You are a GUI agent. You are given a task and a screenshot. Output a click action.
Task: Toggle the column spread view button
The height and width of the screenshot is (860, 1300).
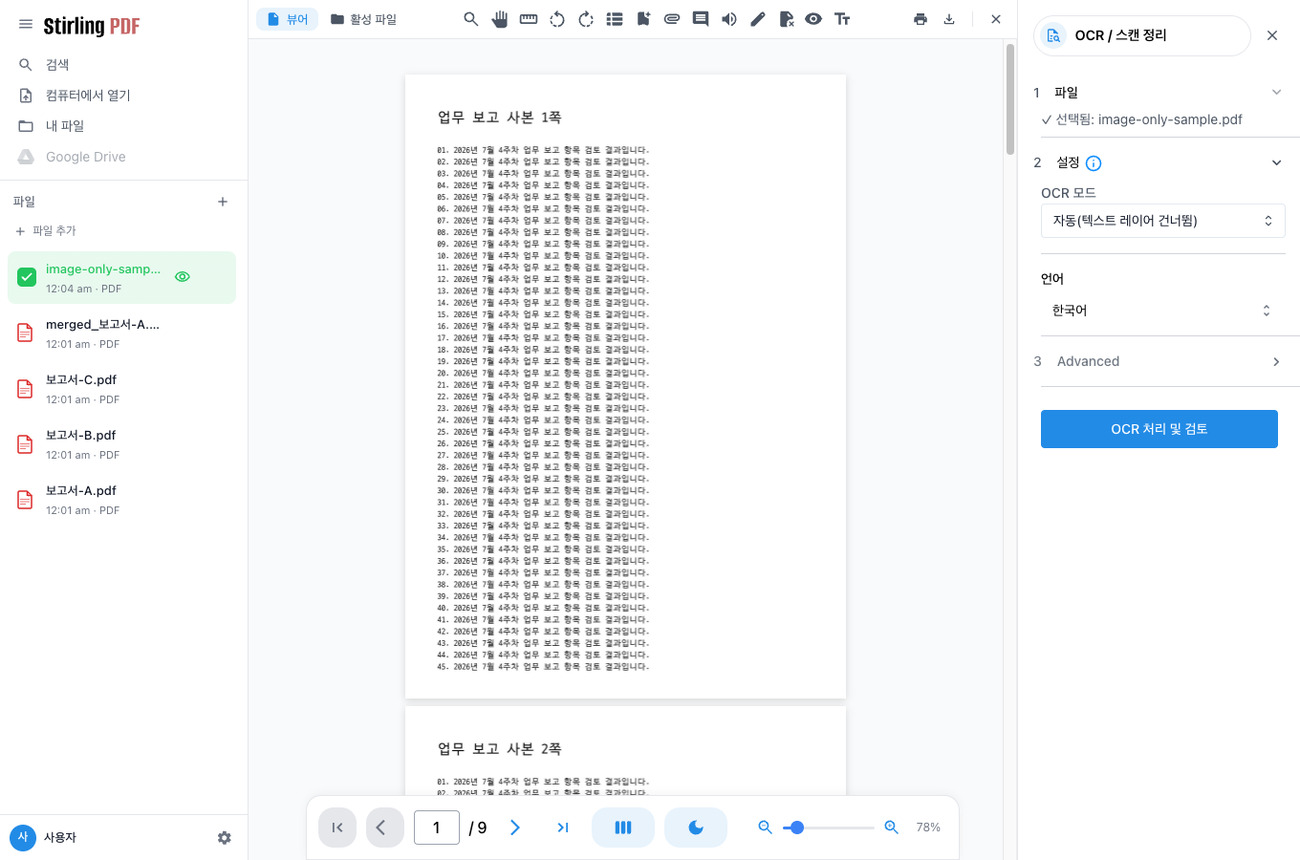pyautogui.click(x=623, y=827)
